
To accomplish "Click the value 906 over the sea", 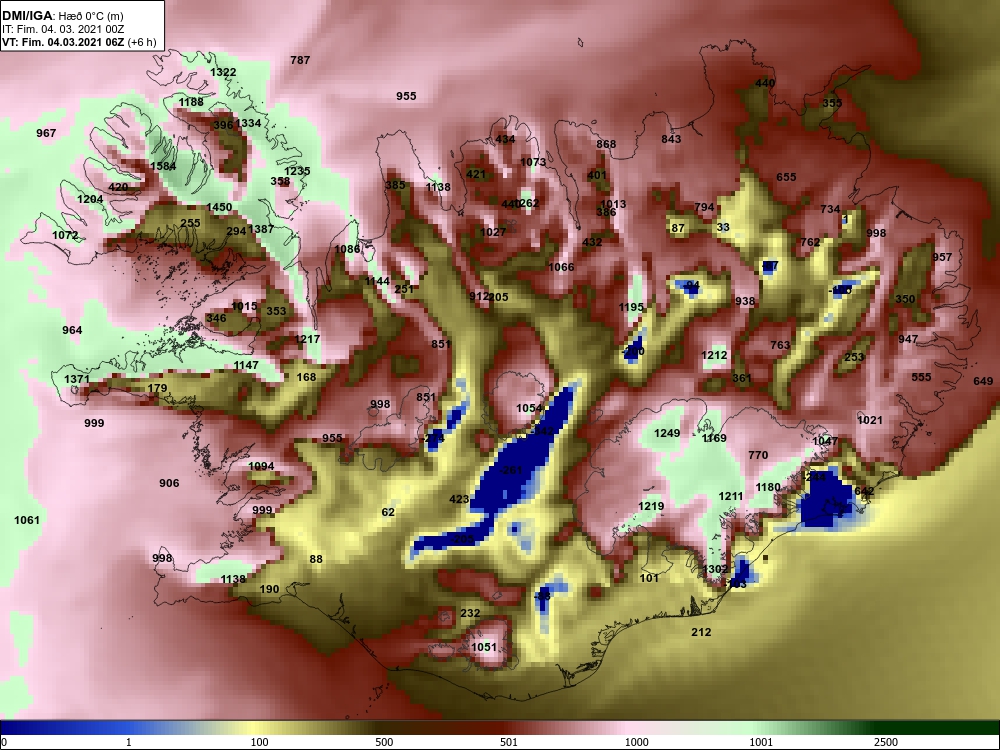I will click(169, 483).
